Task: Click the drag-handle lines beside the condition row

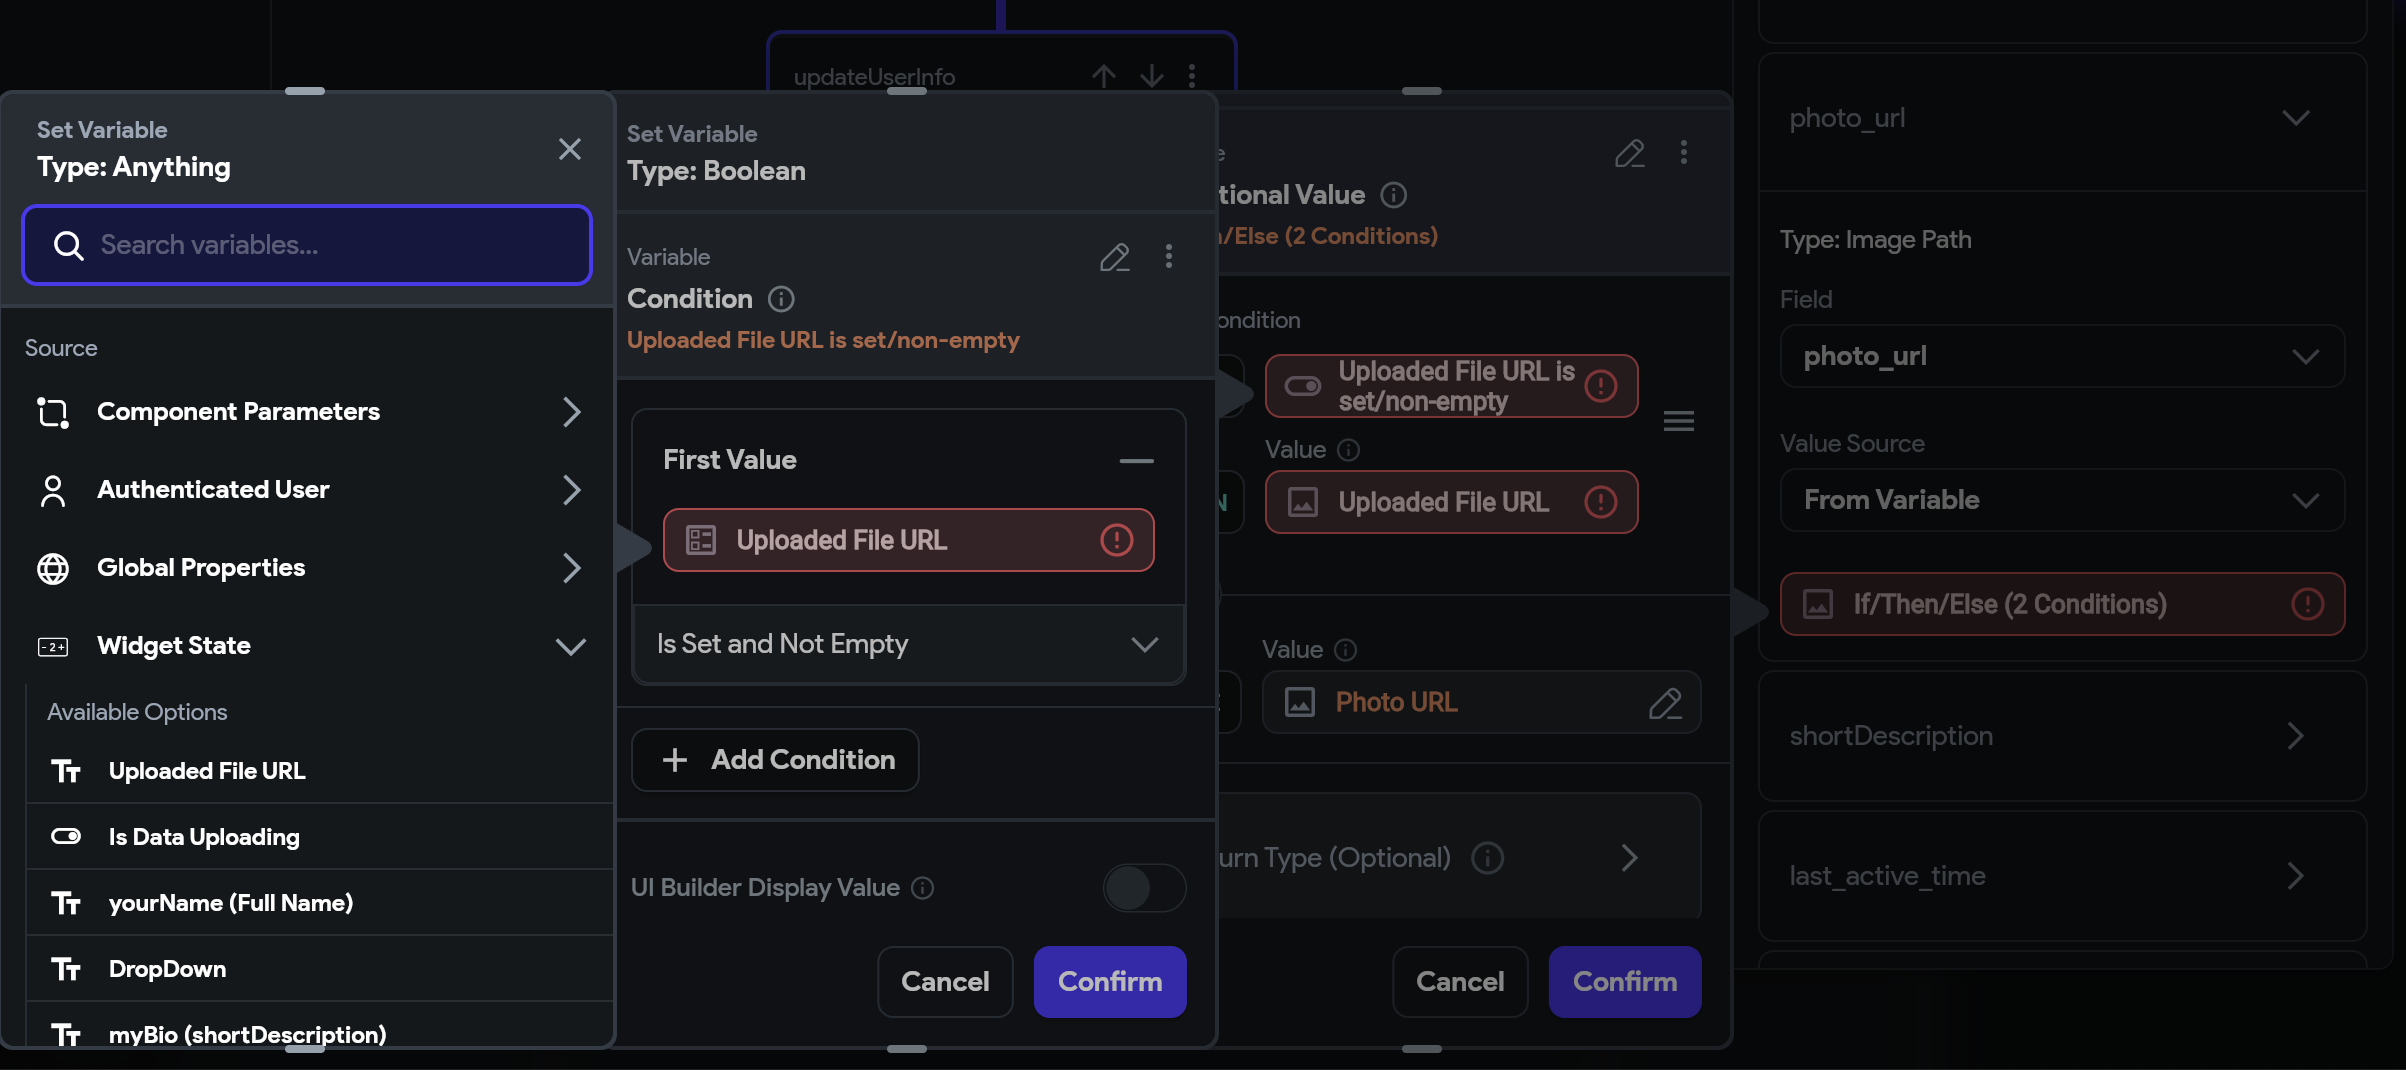Action: pyautogui.click(x=1679, y=421)
